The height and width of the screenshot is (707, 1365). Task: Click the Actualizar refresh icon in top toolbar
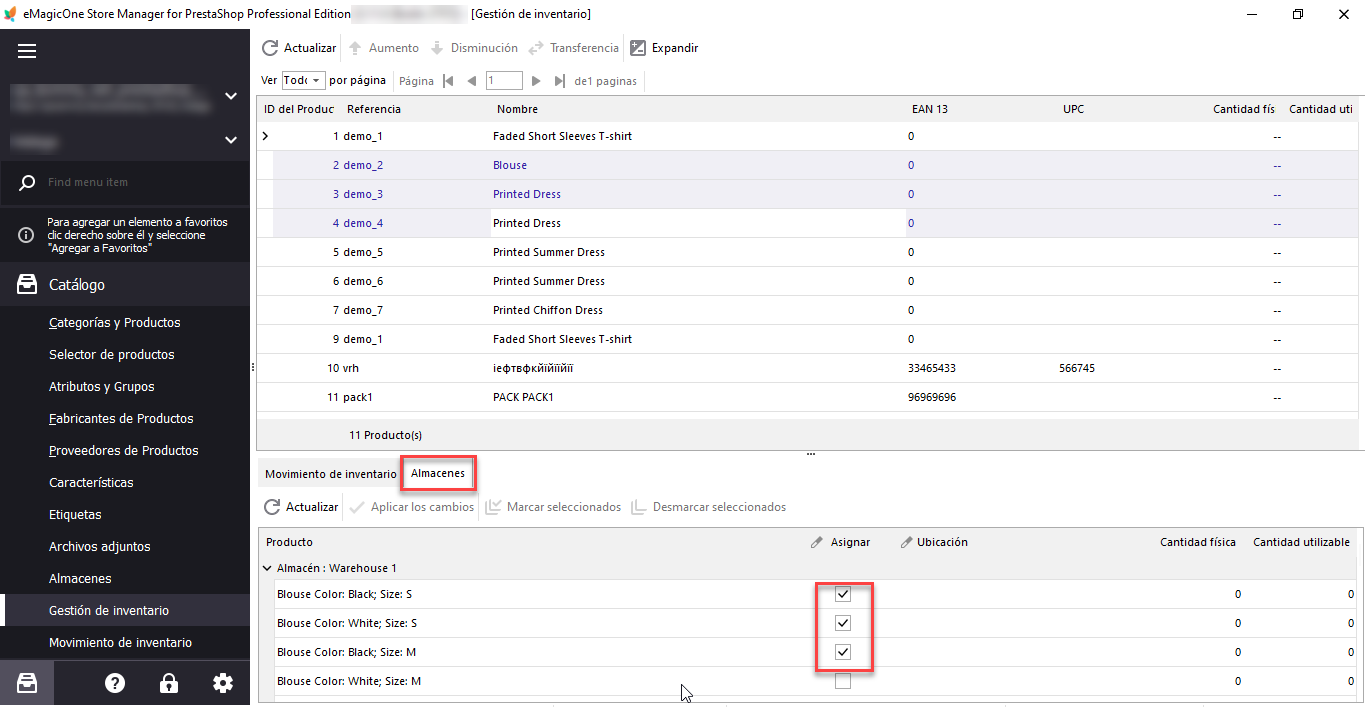tap(270, 48)
